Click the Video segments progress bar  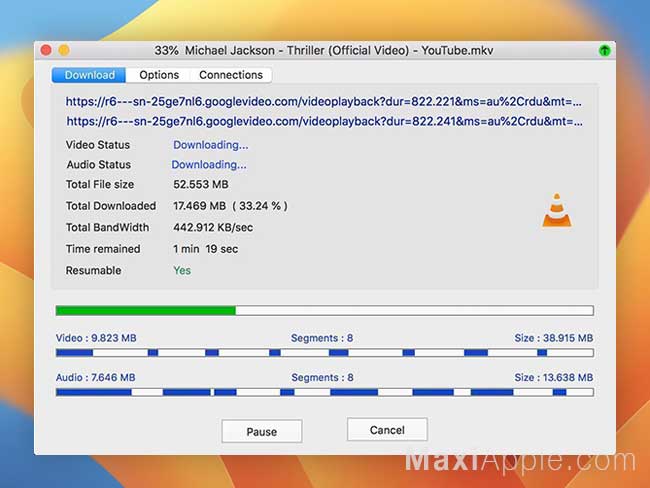coord(325,353)
